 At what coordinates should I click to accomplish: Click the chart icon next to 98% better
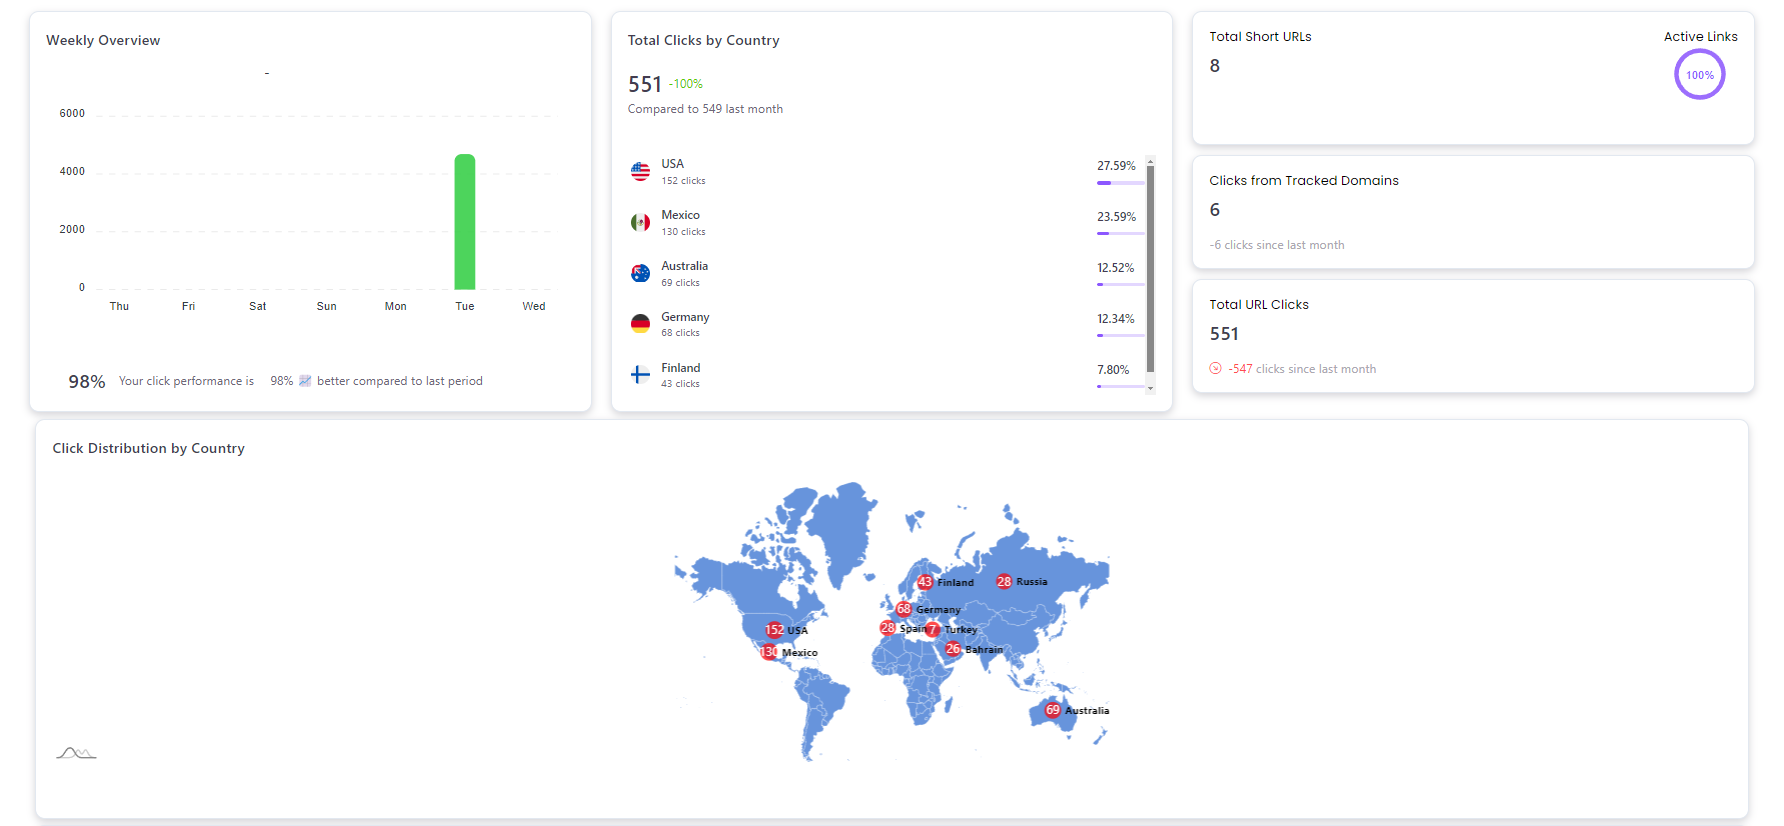(x=305, y=381)
